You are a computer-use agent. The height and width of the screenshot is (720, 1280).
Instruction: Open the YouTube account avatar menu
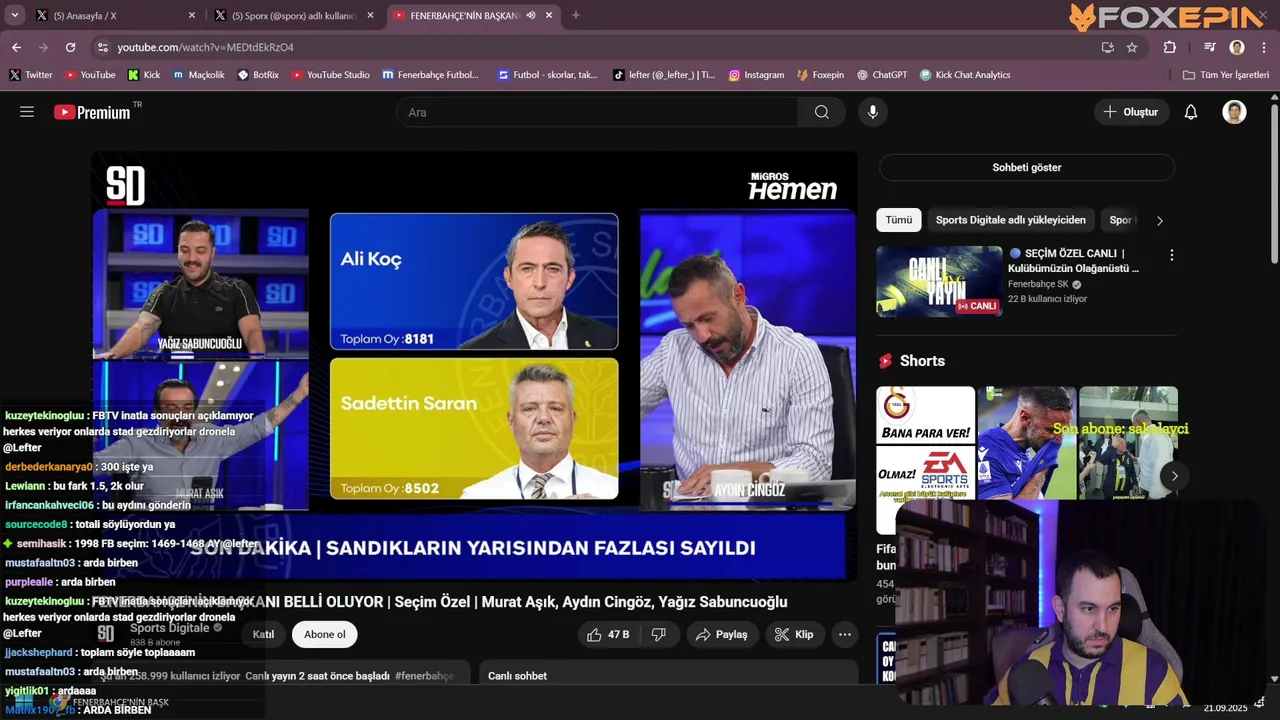pos(1235,112)
